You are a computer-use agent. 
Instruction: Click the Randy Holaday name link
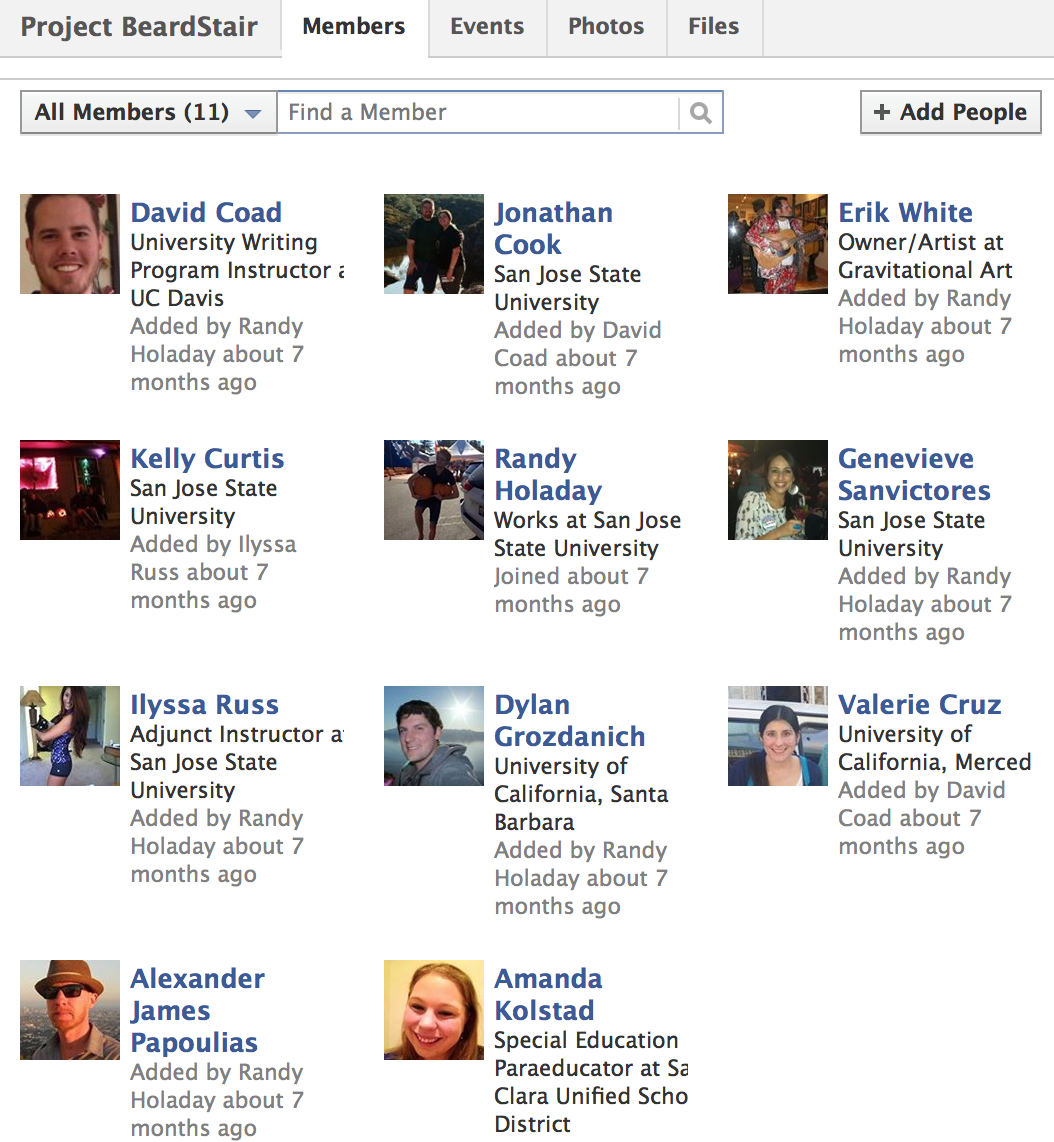[548, 475]
